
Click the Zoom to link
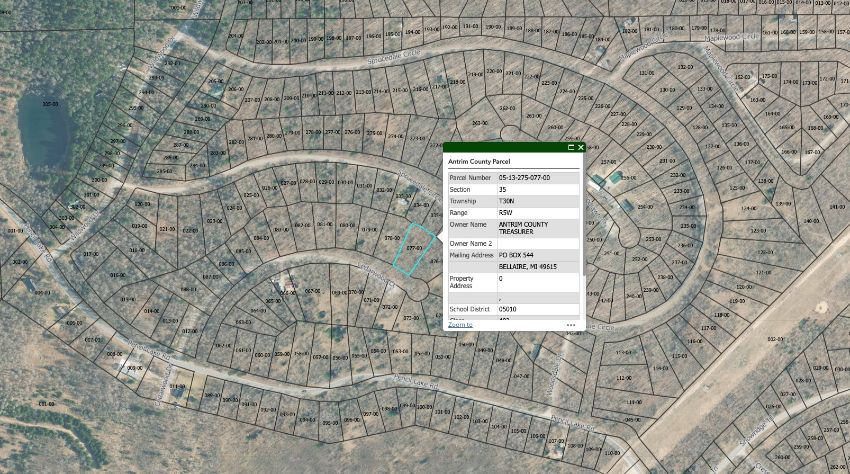[x=460, y=325]
